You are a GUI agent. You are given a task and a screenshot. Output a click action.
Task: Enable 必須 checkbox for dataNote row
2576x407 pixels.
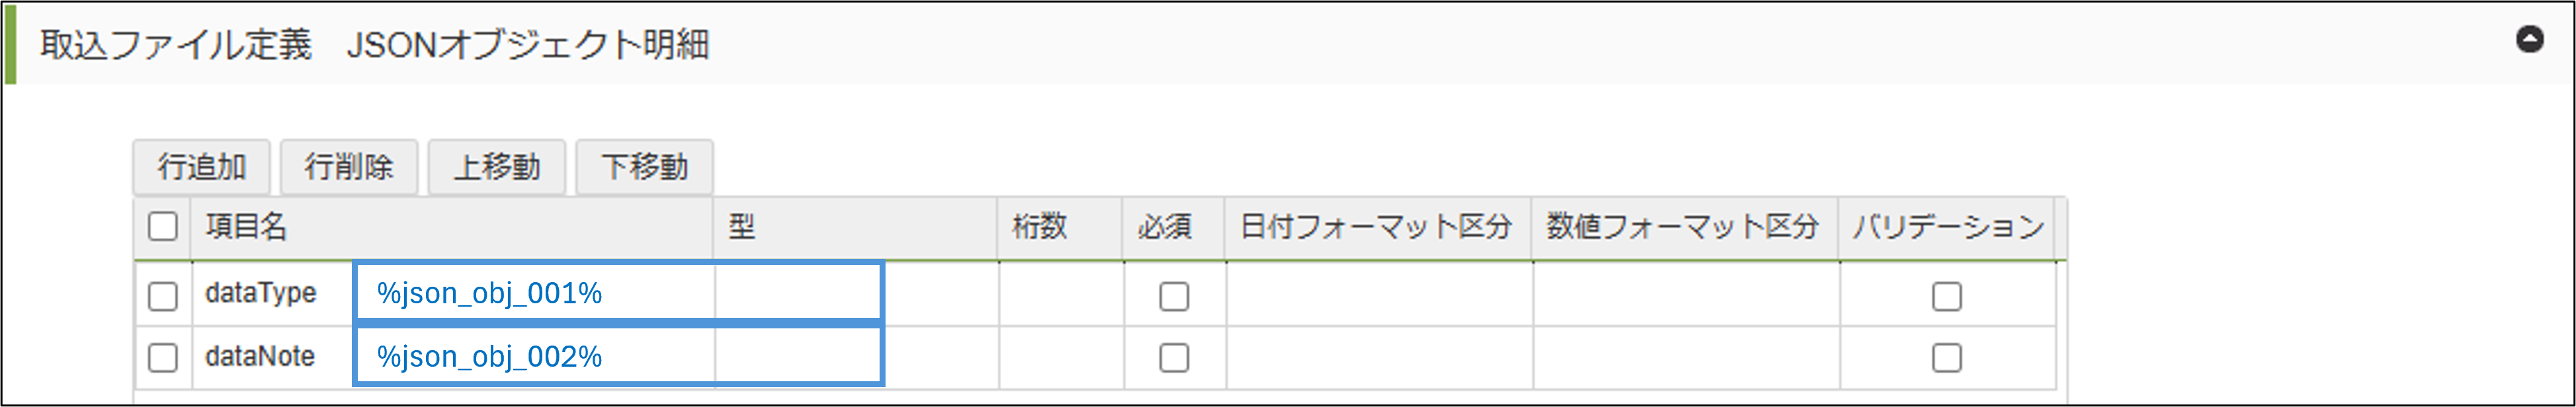(x=1174, y=358)
